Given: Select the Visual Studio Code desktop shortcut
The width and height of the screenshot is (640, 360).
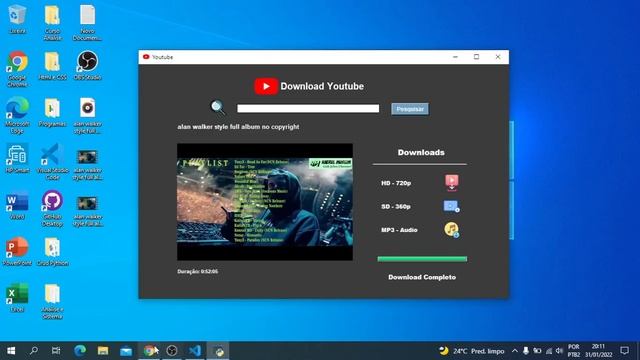Looking at the screenshot, I should [52, 162].
